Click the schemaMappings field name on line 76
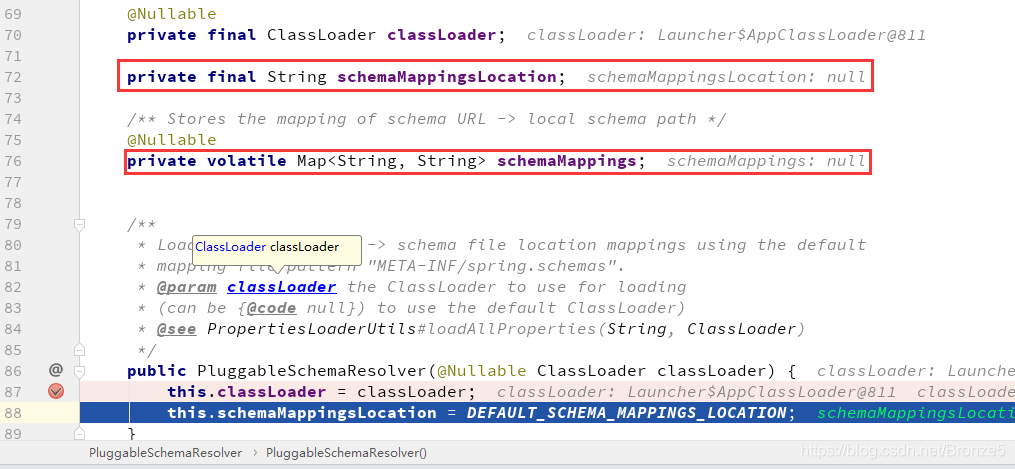The image size is (1015, 469). pyautogui.click(x=567, y=160)
